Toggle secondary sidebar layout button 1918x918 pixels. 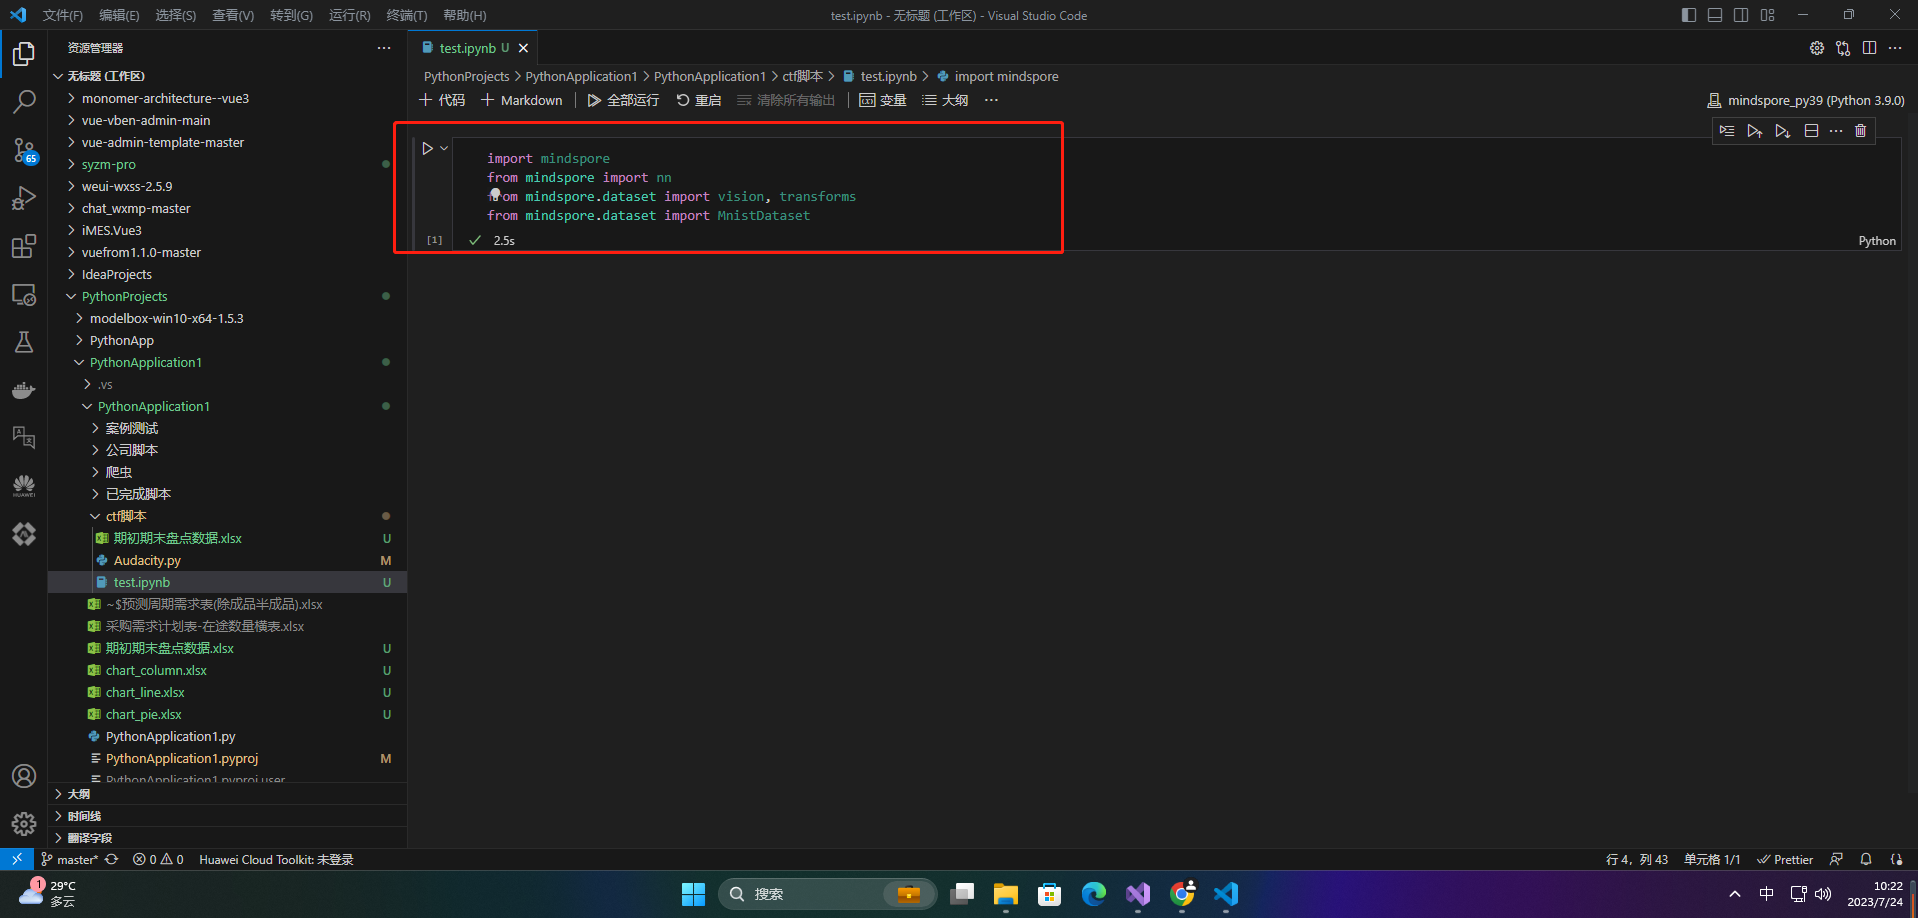point(1741,15)
